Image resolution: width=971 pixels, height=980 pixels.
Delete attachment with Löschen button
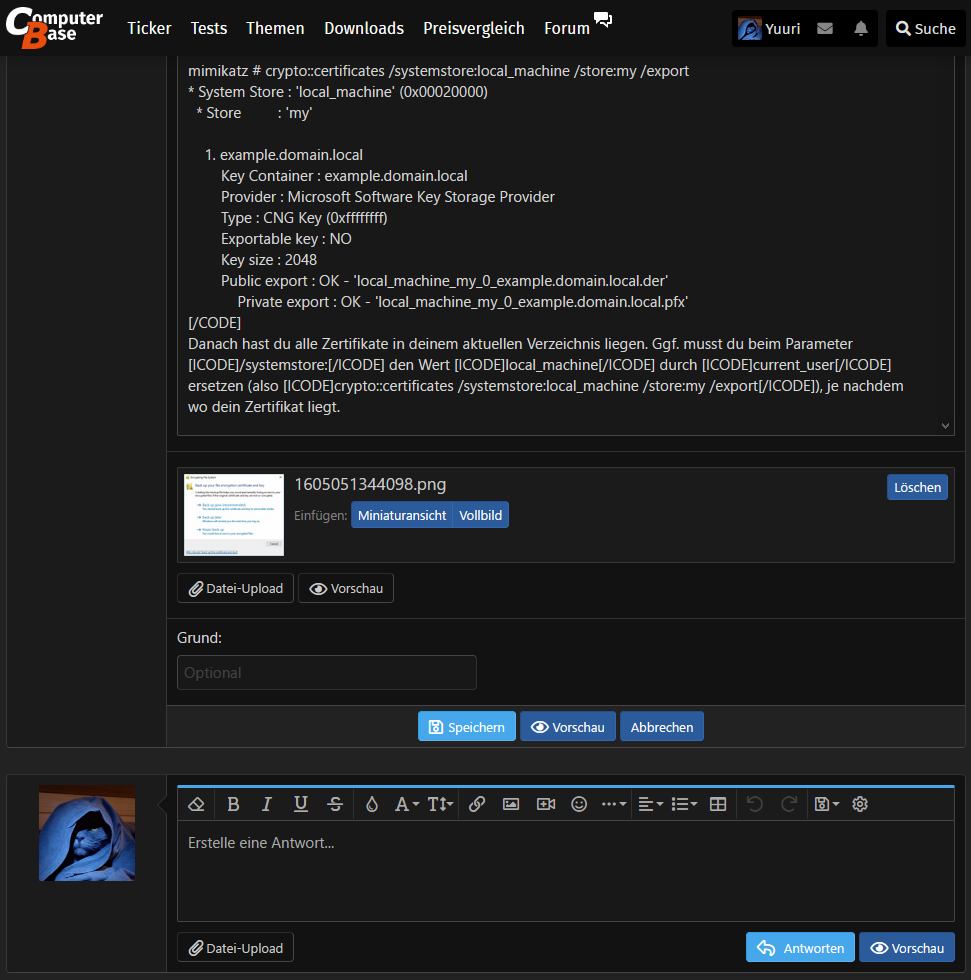[x=917, y=488]
